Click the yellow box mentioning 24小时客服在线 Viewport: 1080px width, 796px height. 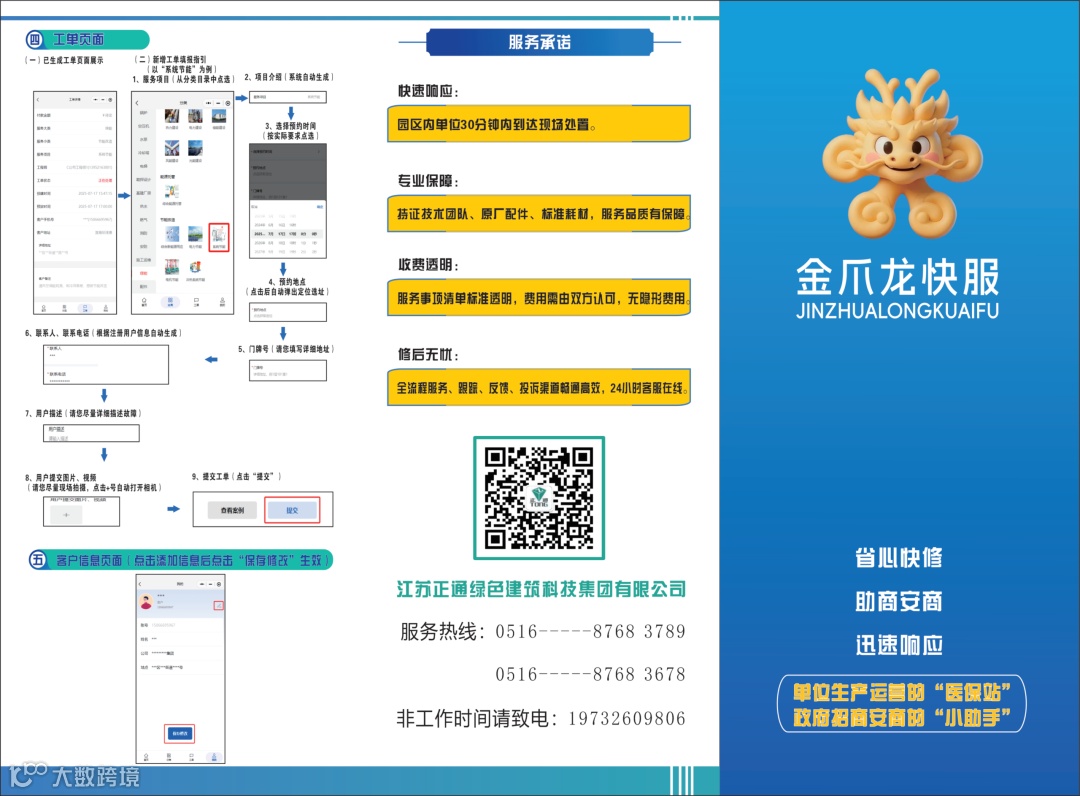(539, 387)
